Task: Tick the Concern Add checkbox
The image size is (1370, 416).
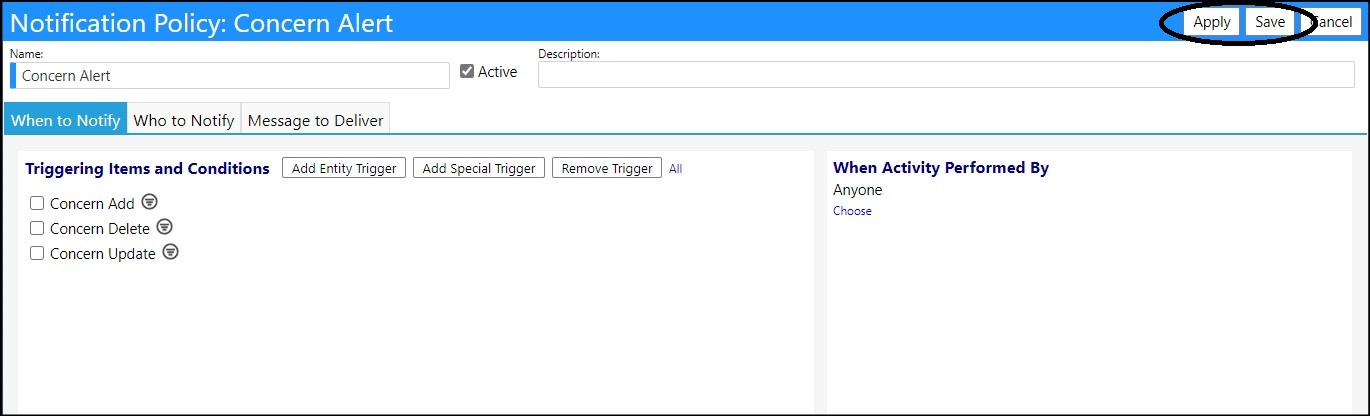Action: (37, 203)
